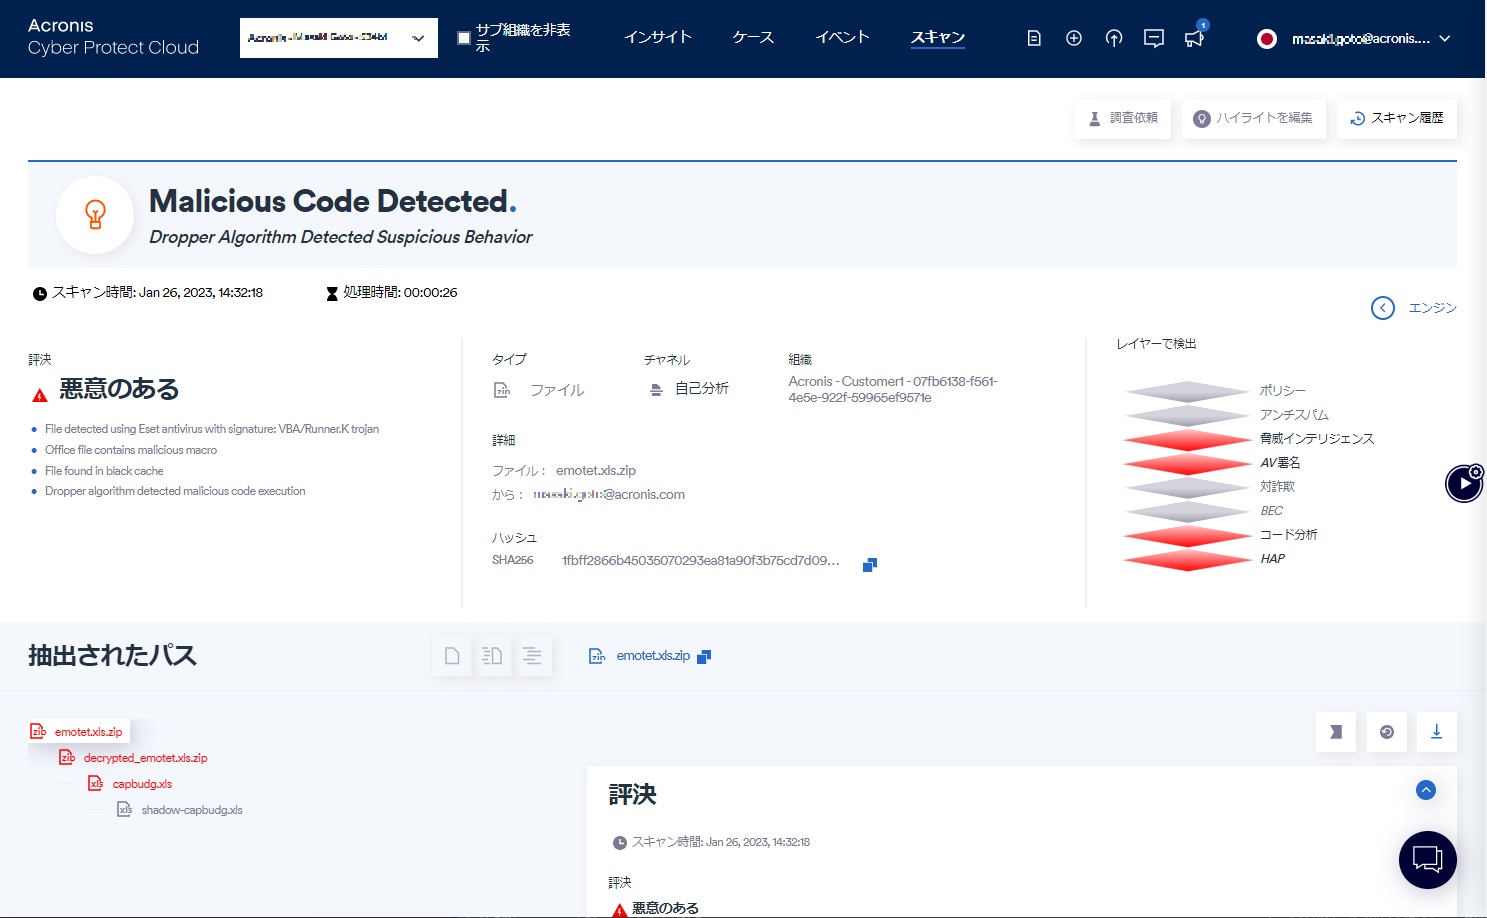
Task: Click the announcements megaphone icon
Action: pos(1194,38)
